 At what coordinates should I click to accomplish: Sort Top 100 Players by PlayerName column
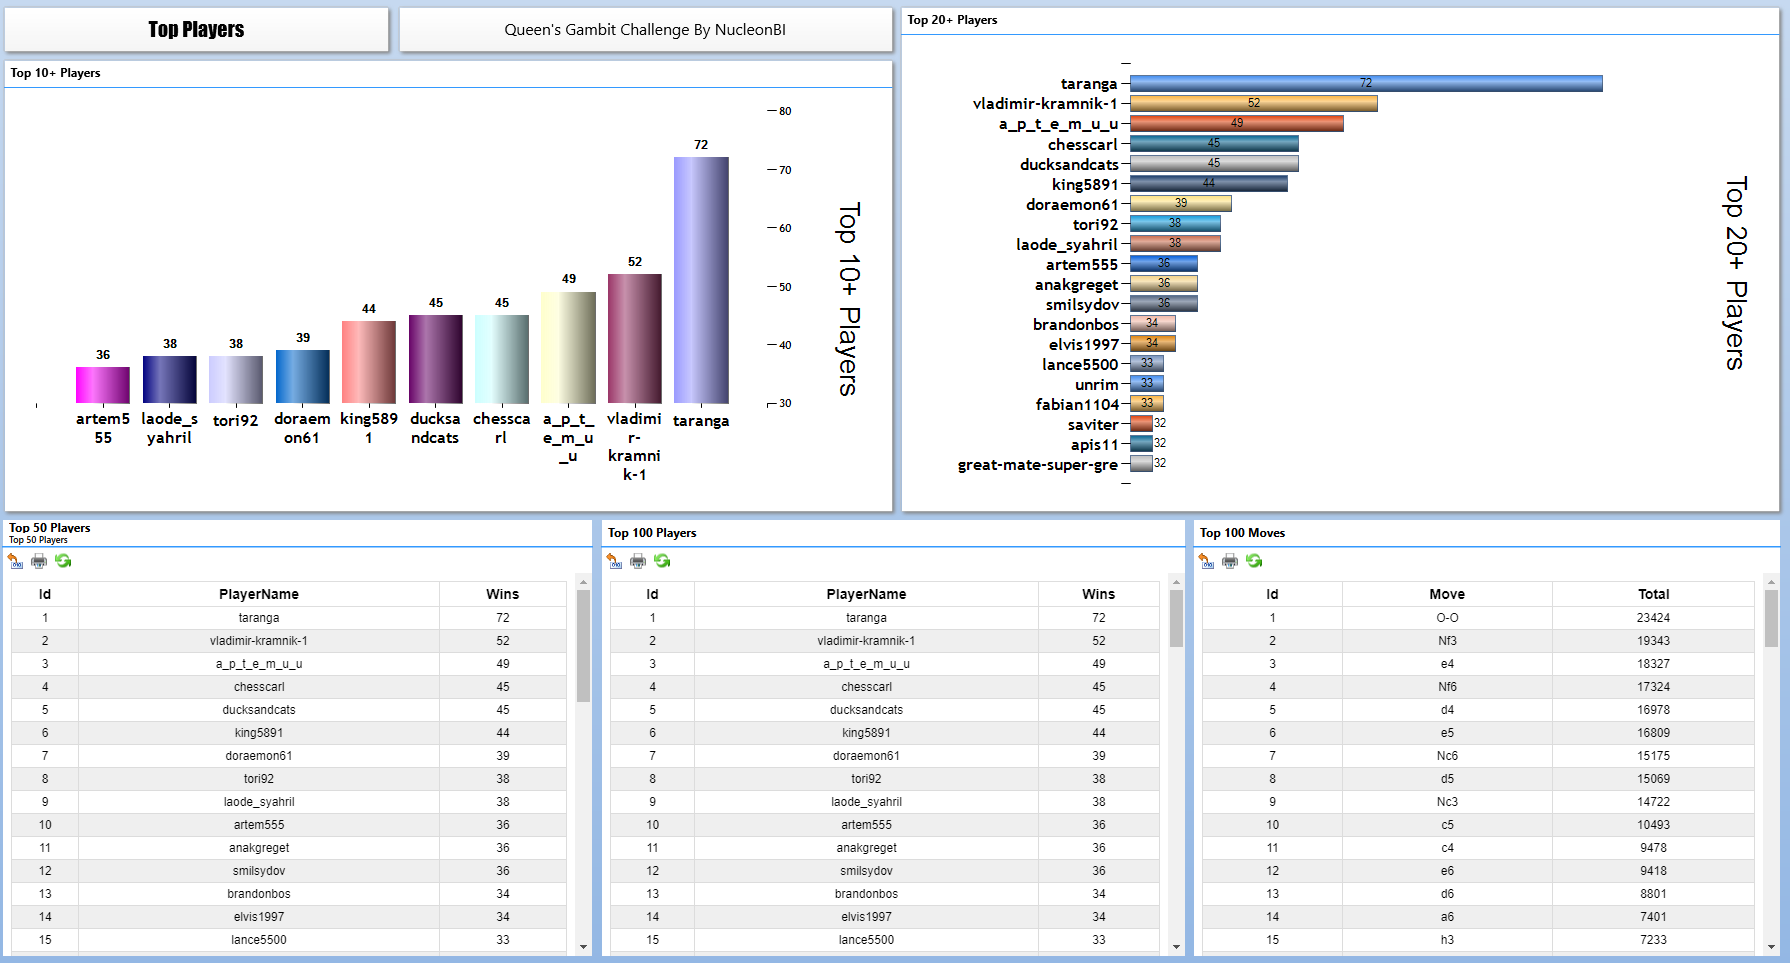pyautogui.click(x=866, y=593)
